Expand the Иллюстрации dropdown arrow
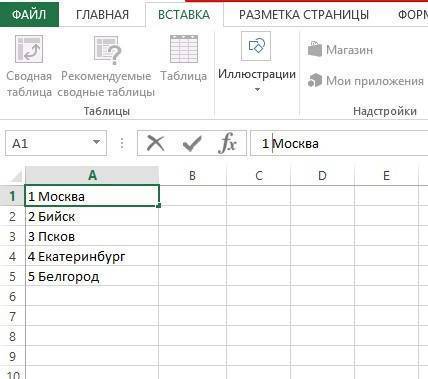The image size is (428, 379). click(x=257, y=89)
